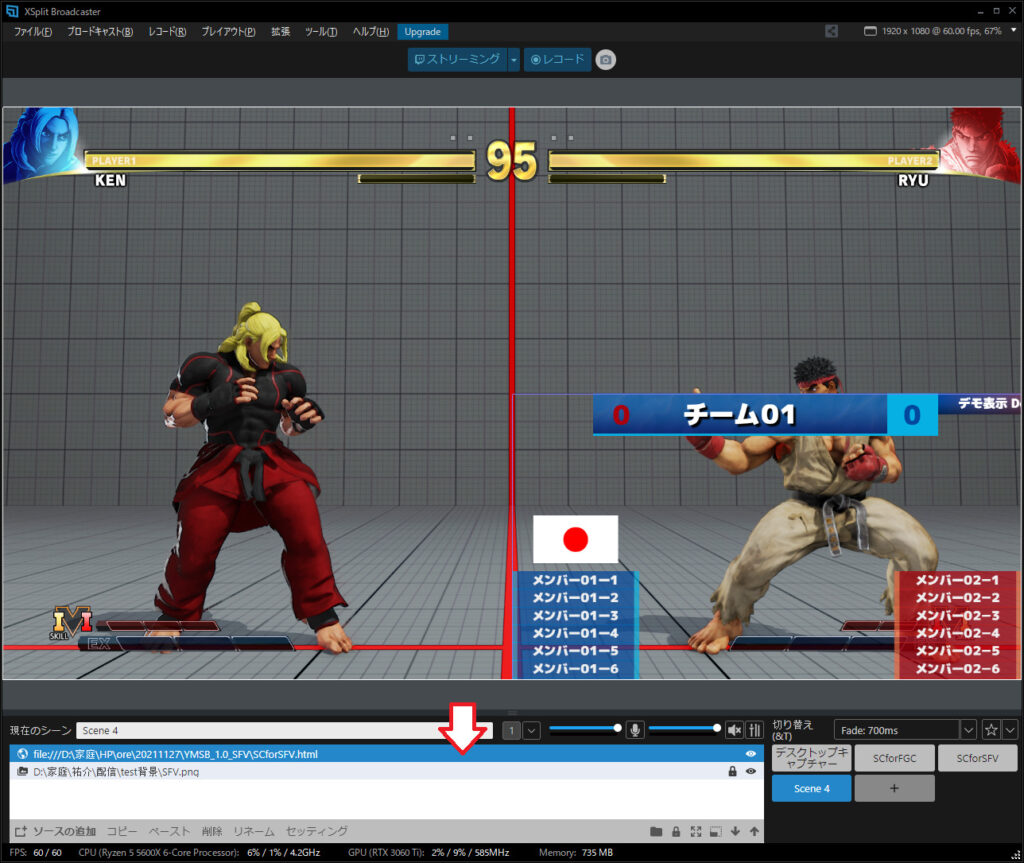This screenshot has width=1024, height=863.
Task: Click the favorite star transition icon
Action: (x=991, y=730)
